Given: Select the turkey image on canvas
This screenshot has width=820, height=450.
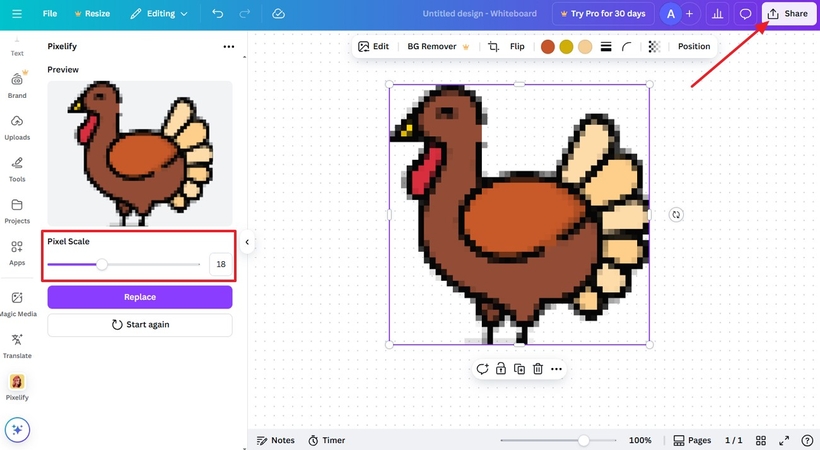Looking at the screenshot, I should click(519, 215).
